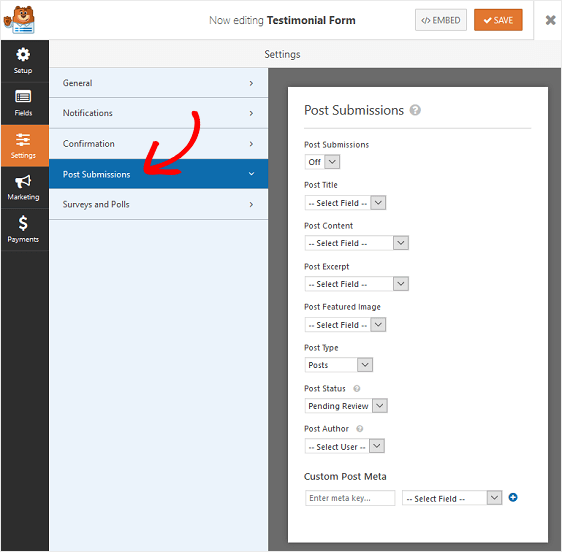Expand Surveys and Polls chevron arrow
This screenshot has width=562, height=552.
pos(251,204)
